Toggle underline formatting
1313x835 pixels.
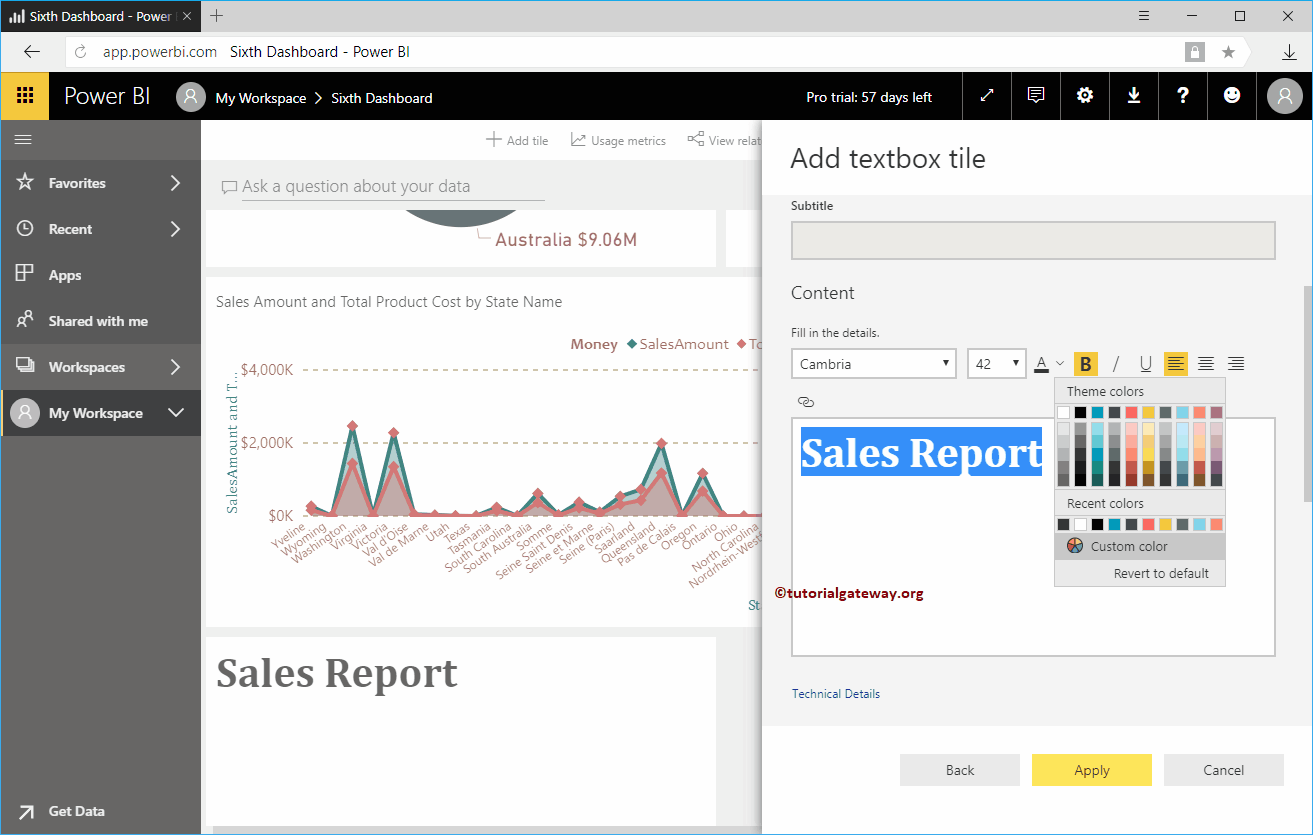[x=1145, y=363]
